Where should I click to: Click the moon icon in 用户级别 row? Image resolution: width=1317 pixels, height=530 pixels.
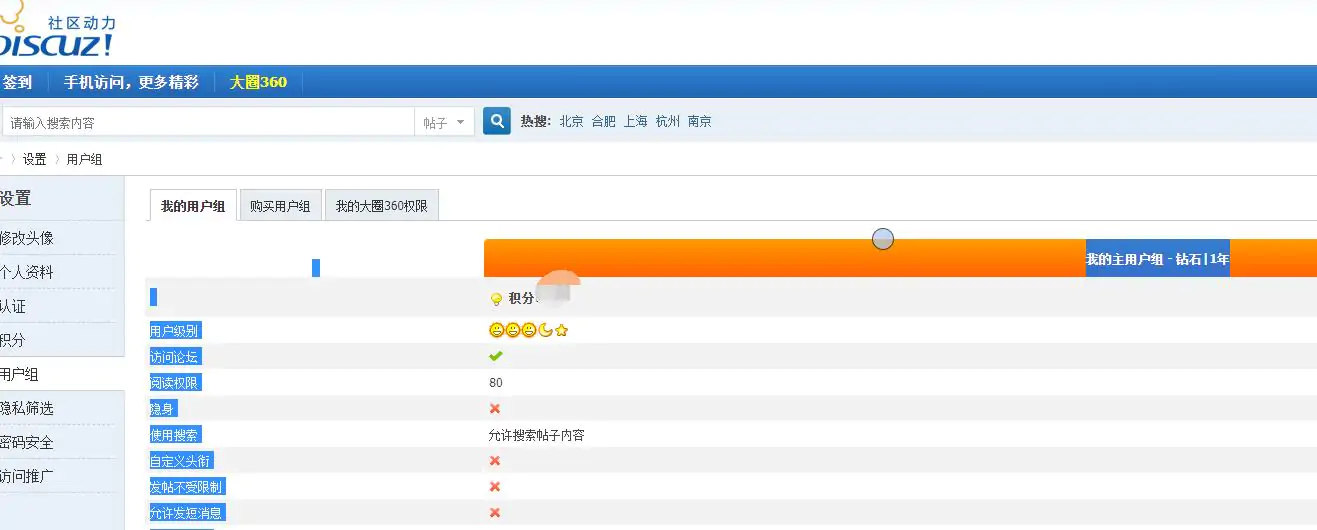pyautogui.click(x=545, y=330)
